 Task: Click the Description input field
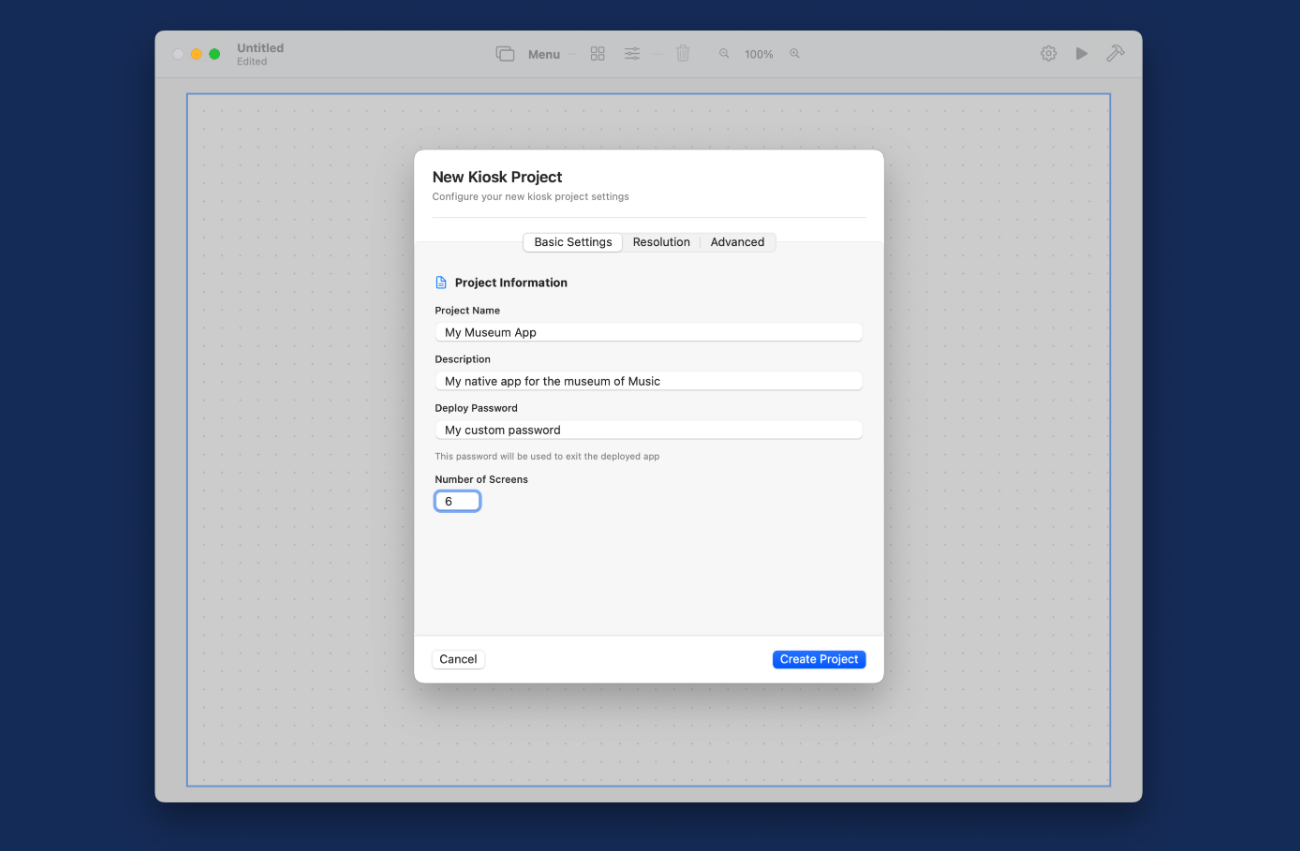coord(649,381)
